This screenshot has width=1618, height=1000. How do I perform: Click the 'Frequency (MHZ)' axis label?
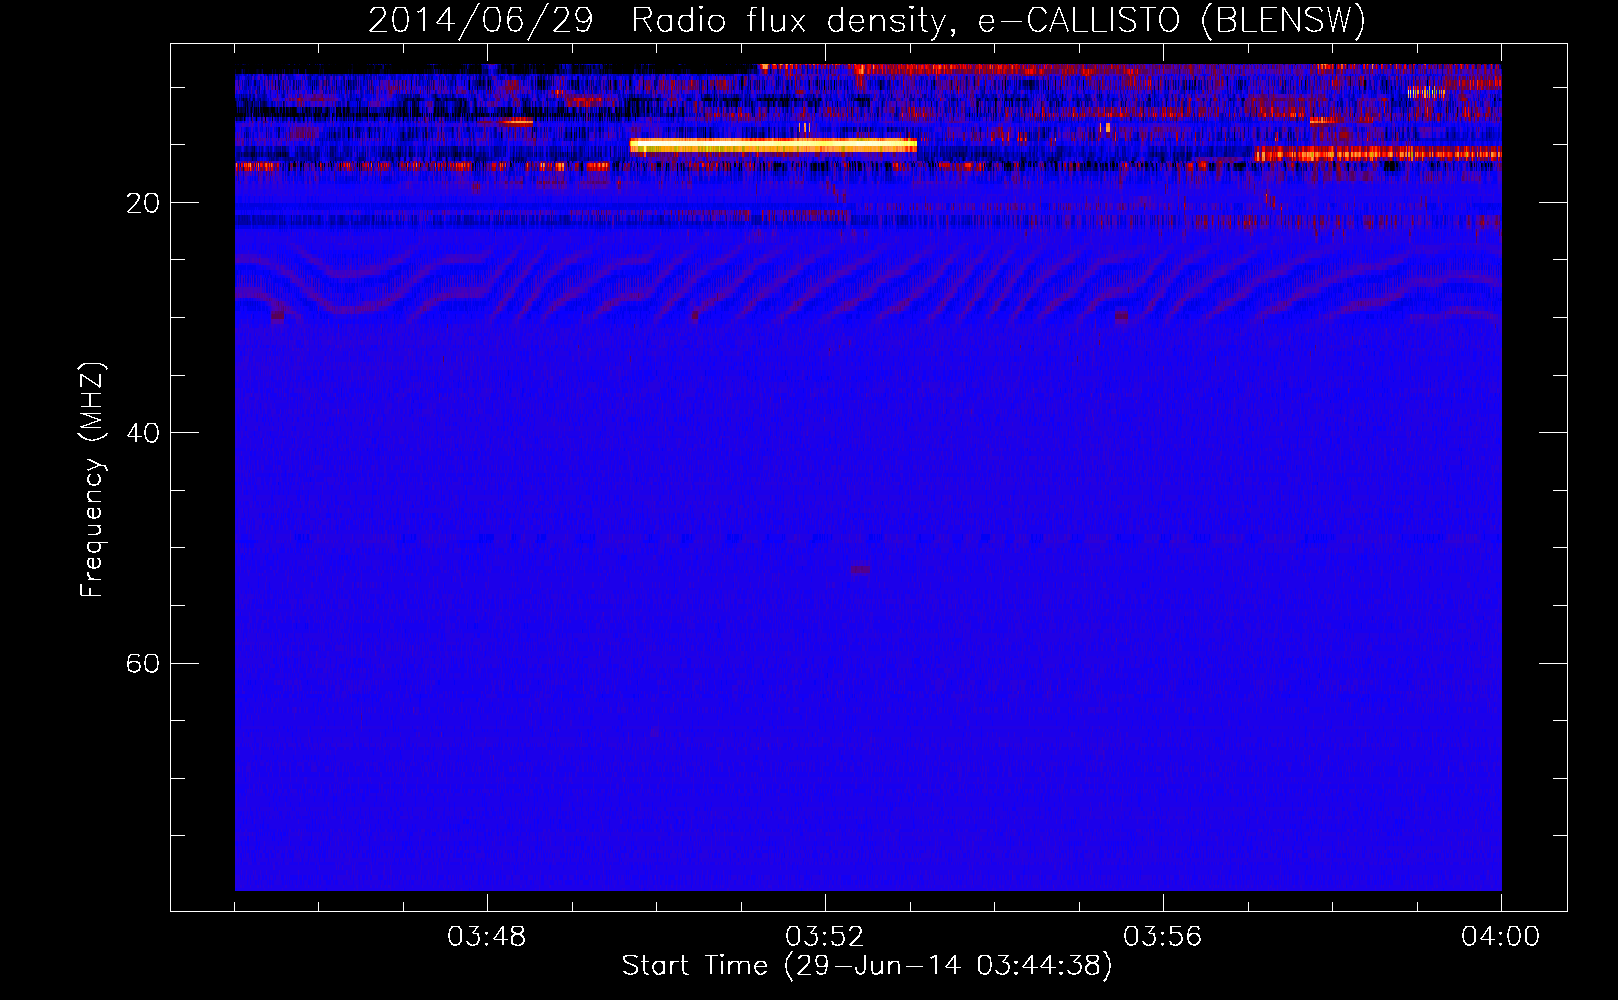click(92, 480)
